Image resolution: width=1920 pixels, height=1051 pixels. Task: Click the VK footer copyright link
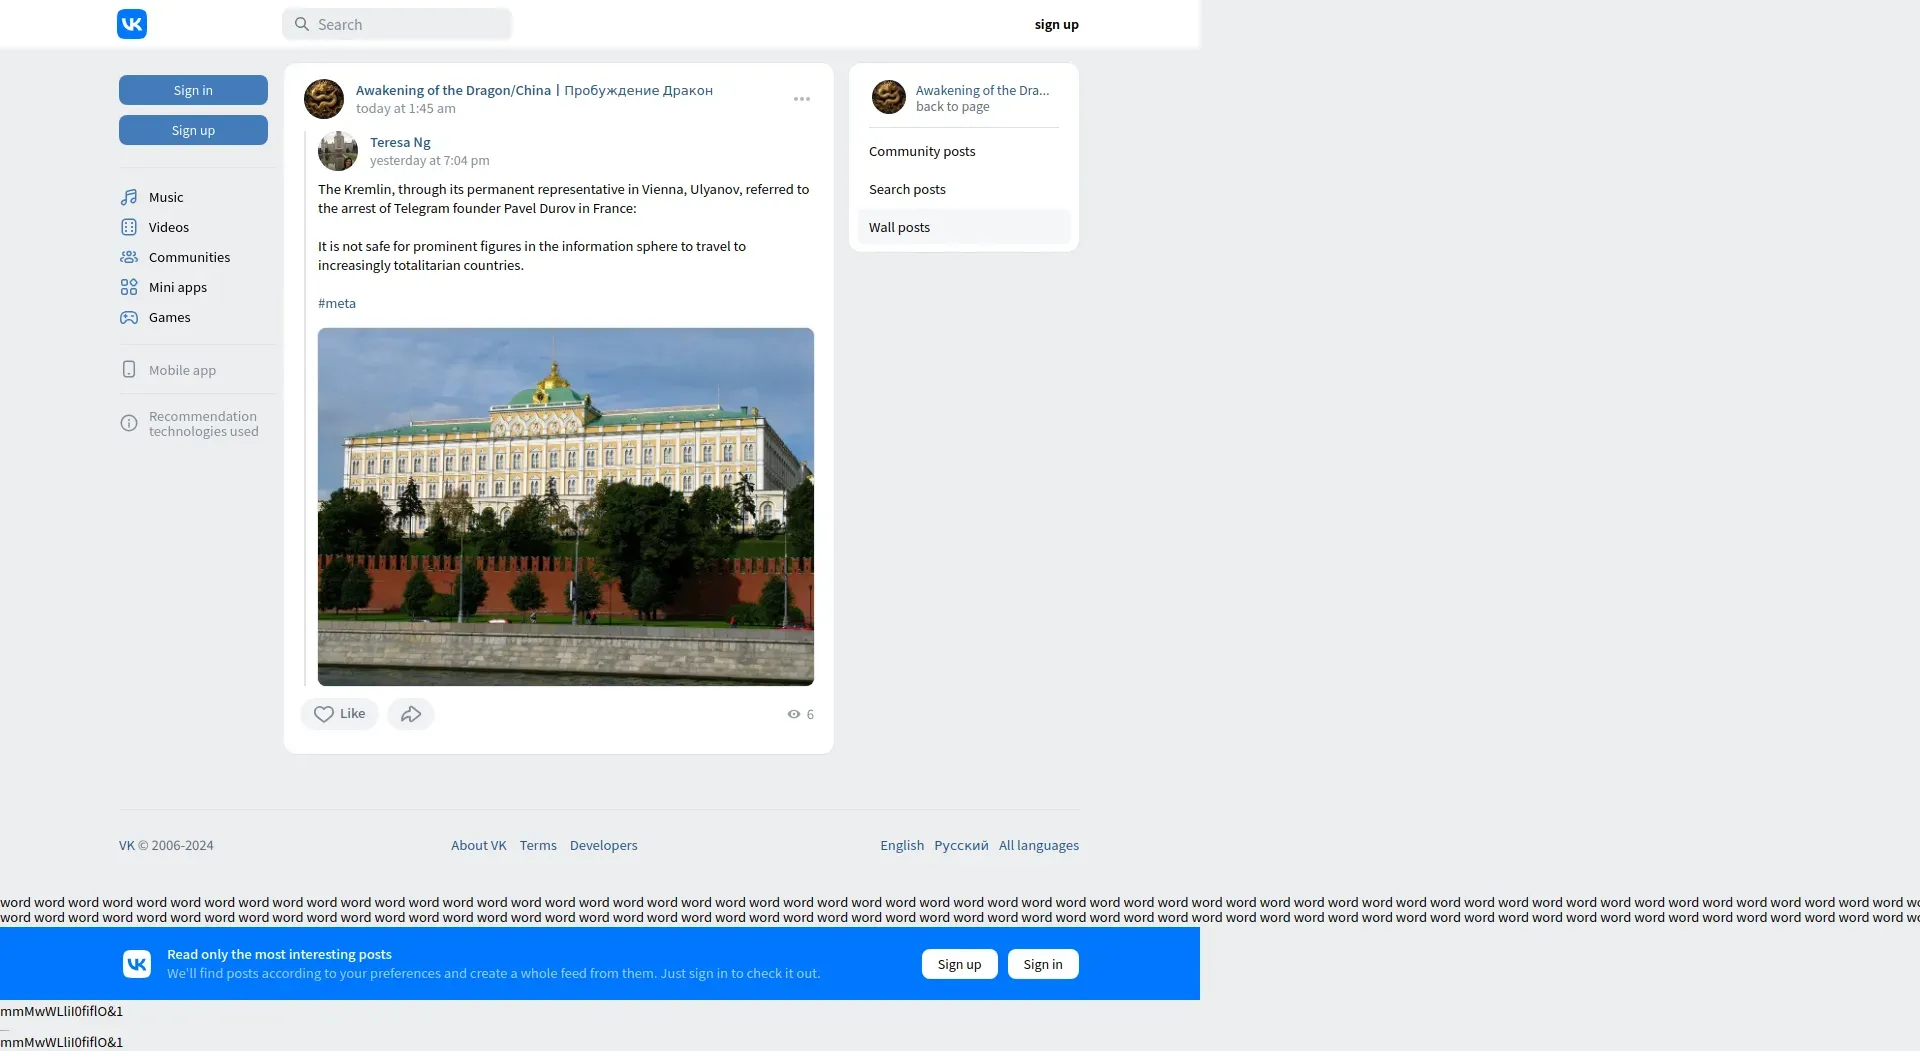point(127,845)
